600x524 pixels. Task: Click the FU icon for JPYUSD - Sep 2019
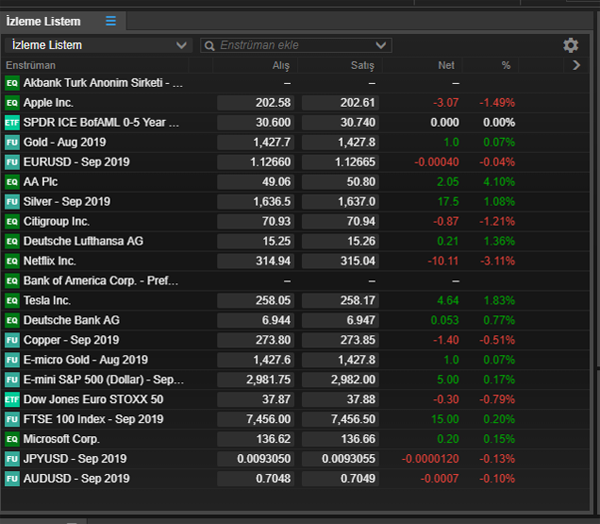[12, 459]
